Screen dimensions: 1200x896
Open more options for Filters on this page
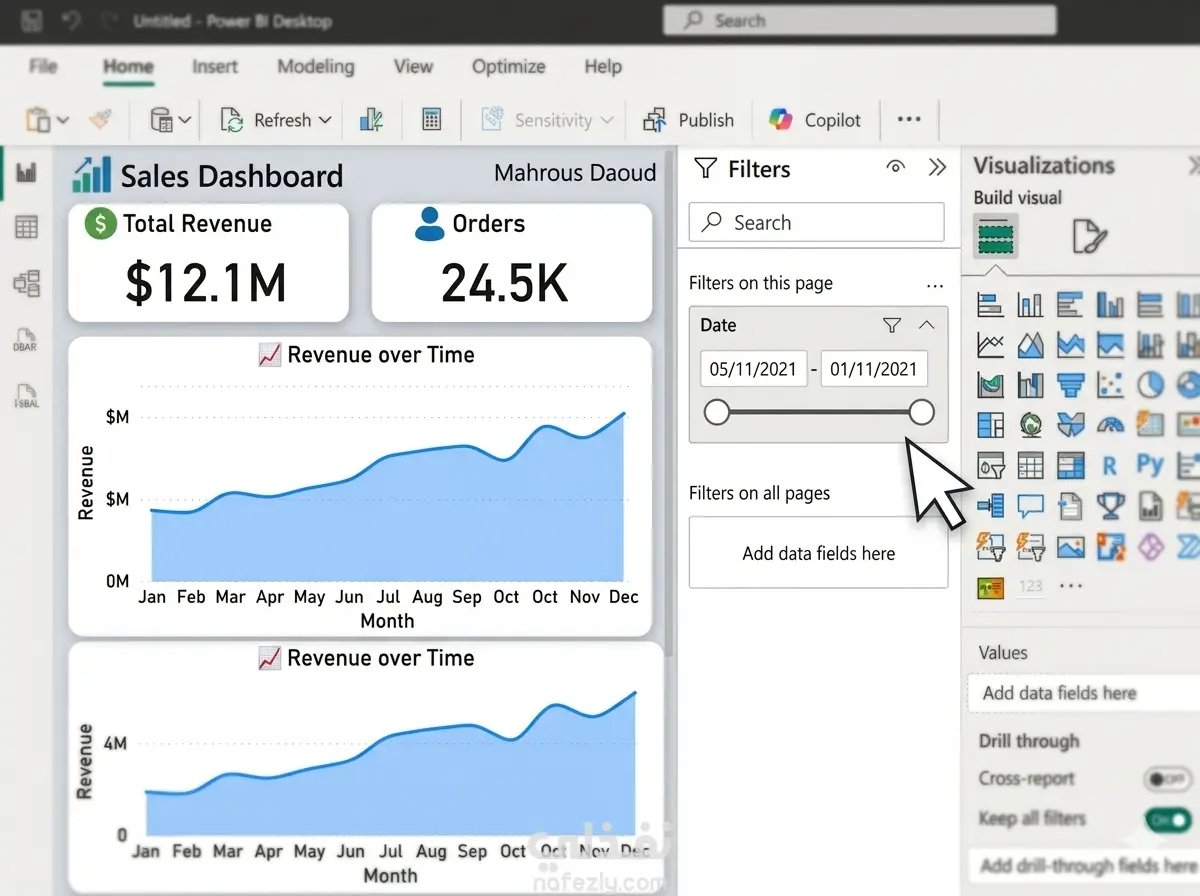tap(935, 284)
